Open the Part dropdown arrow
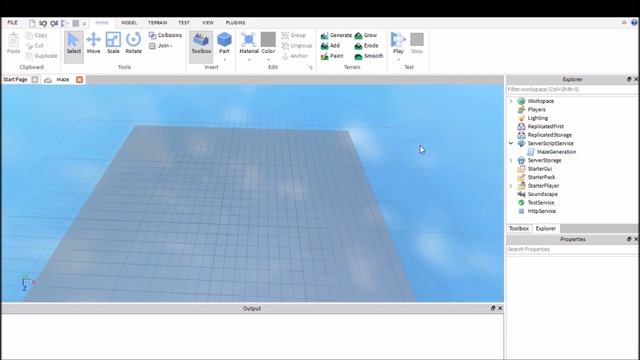 [x=224, y=60]
